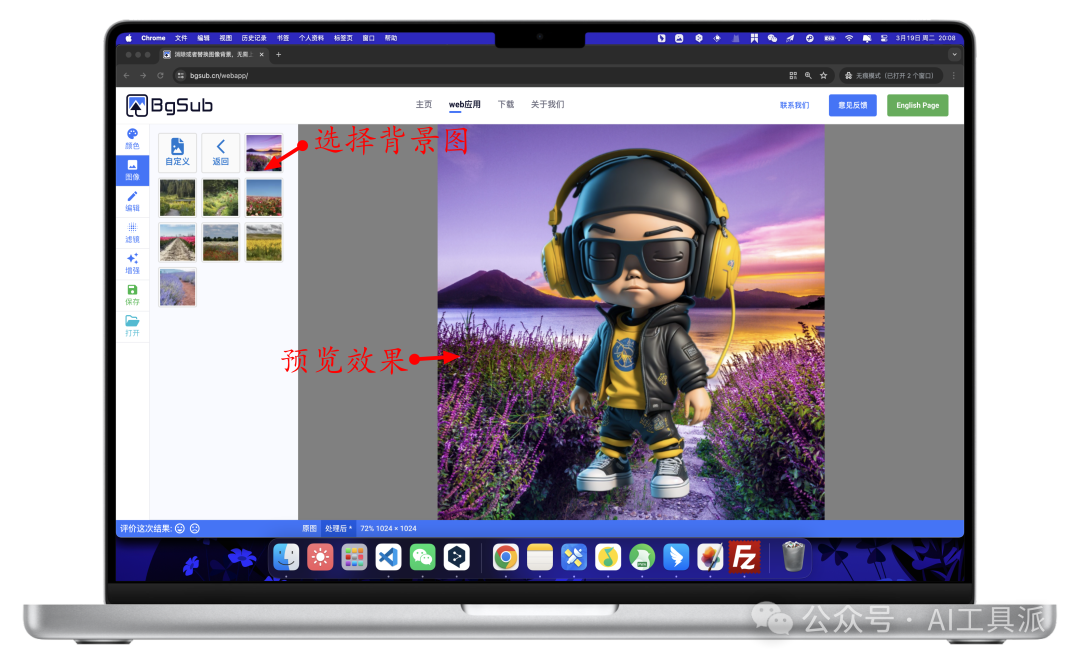Switch to the English Page
Viewport: 1080px width, 663px height.
pos(917,105)
